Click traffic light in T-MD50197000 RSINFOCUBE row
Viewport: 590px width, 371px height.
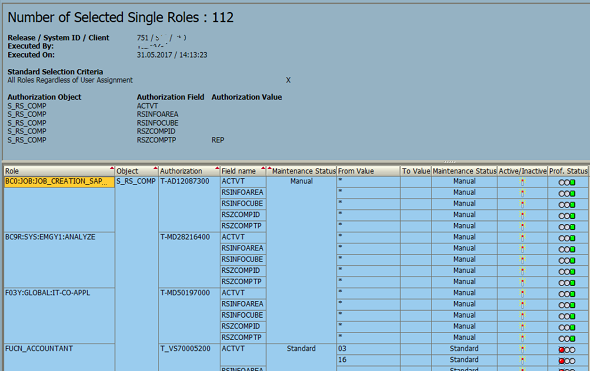[x=567, y=316]
